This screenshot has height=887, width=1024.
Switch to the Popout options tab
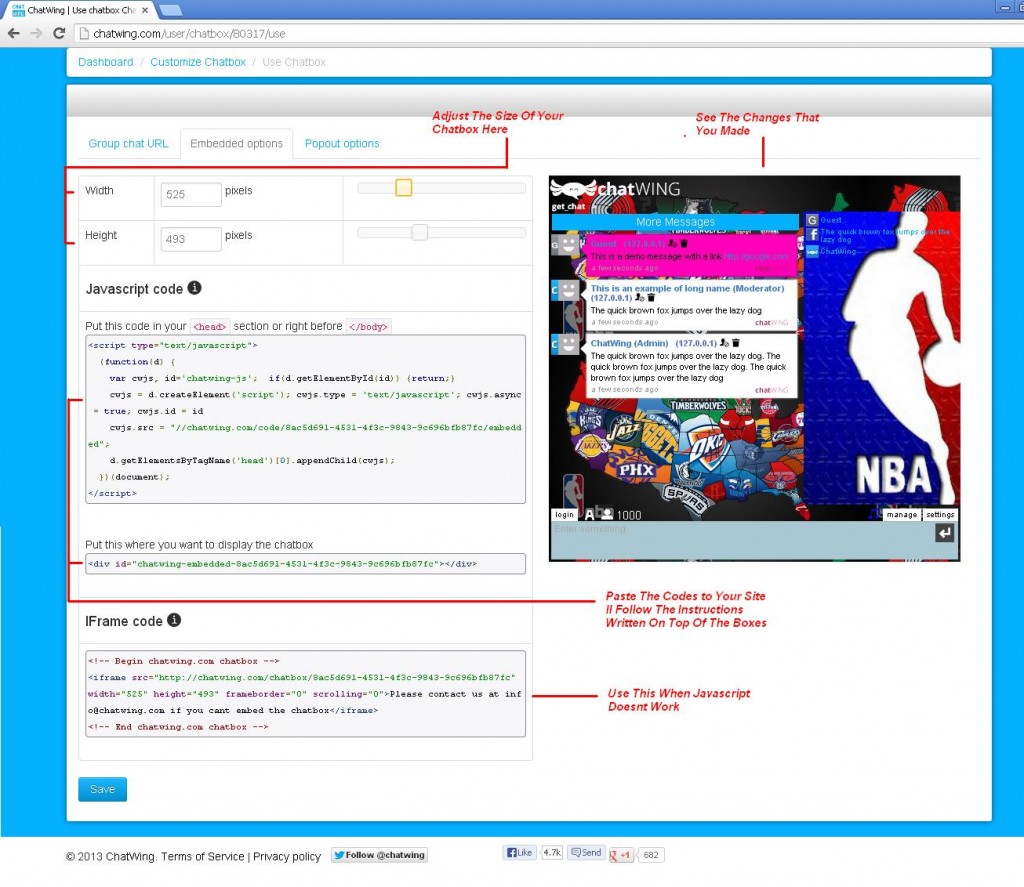click(x=342, y=144)
